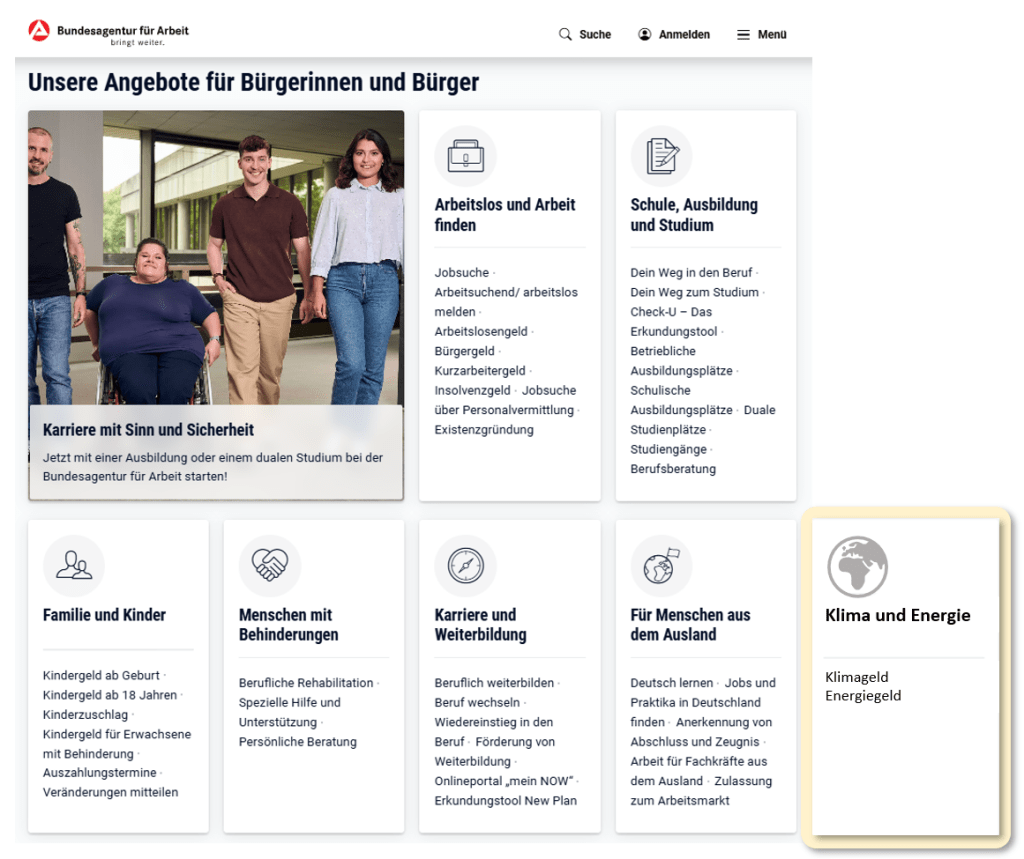This screenshot has width=1024, height=859.
Task: Click the Bundesagentur für Arbeit logo
Action: (108, 34)
